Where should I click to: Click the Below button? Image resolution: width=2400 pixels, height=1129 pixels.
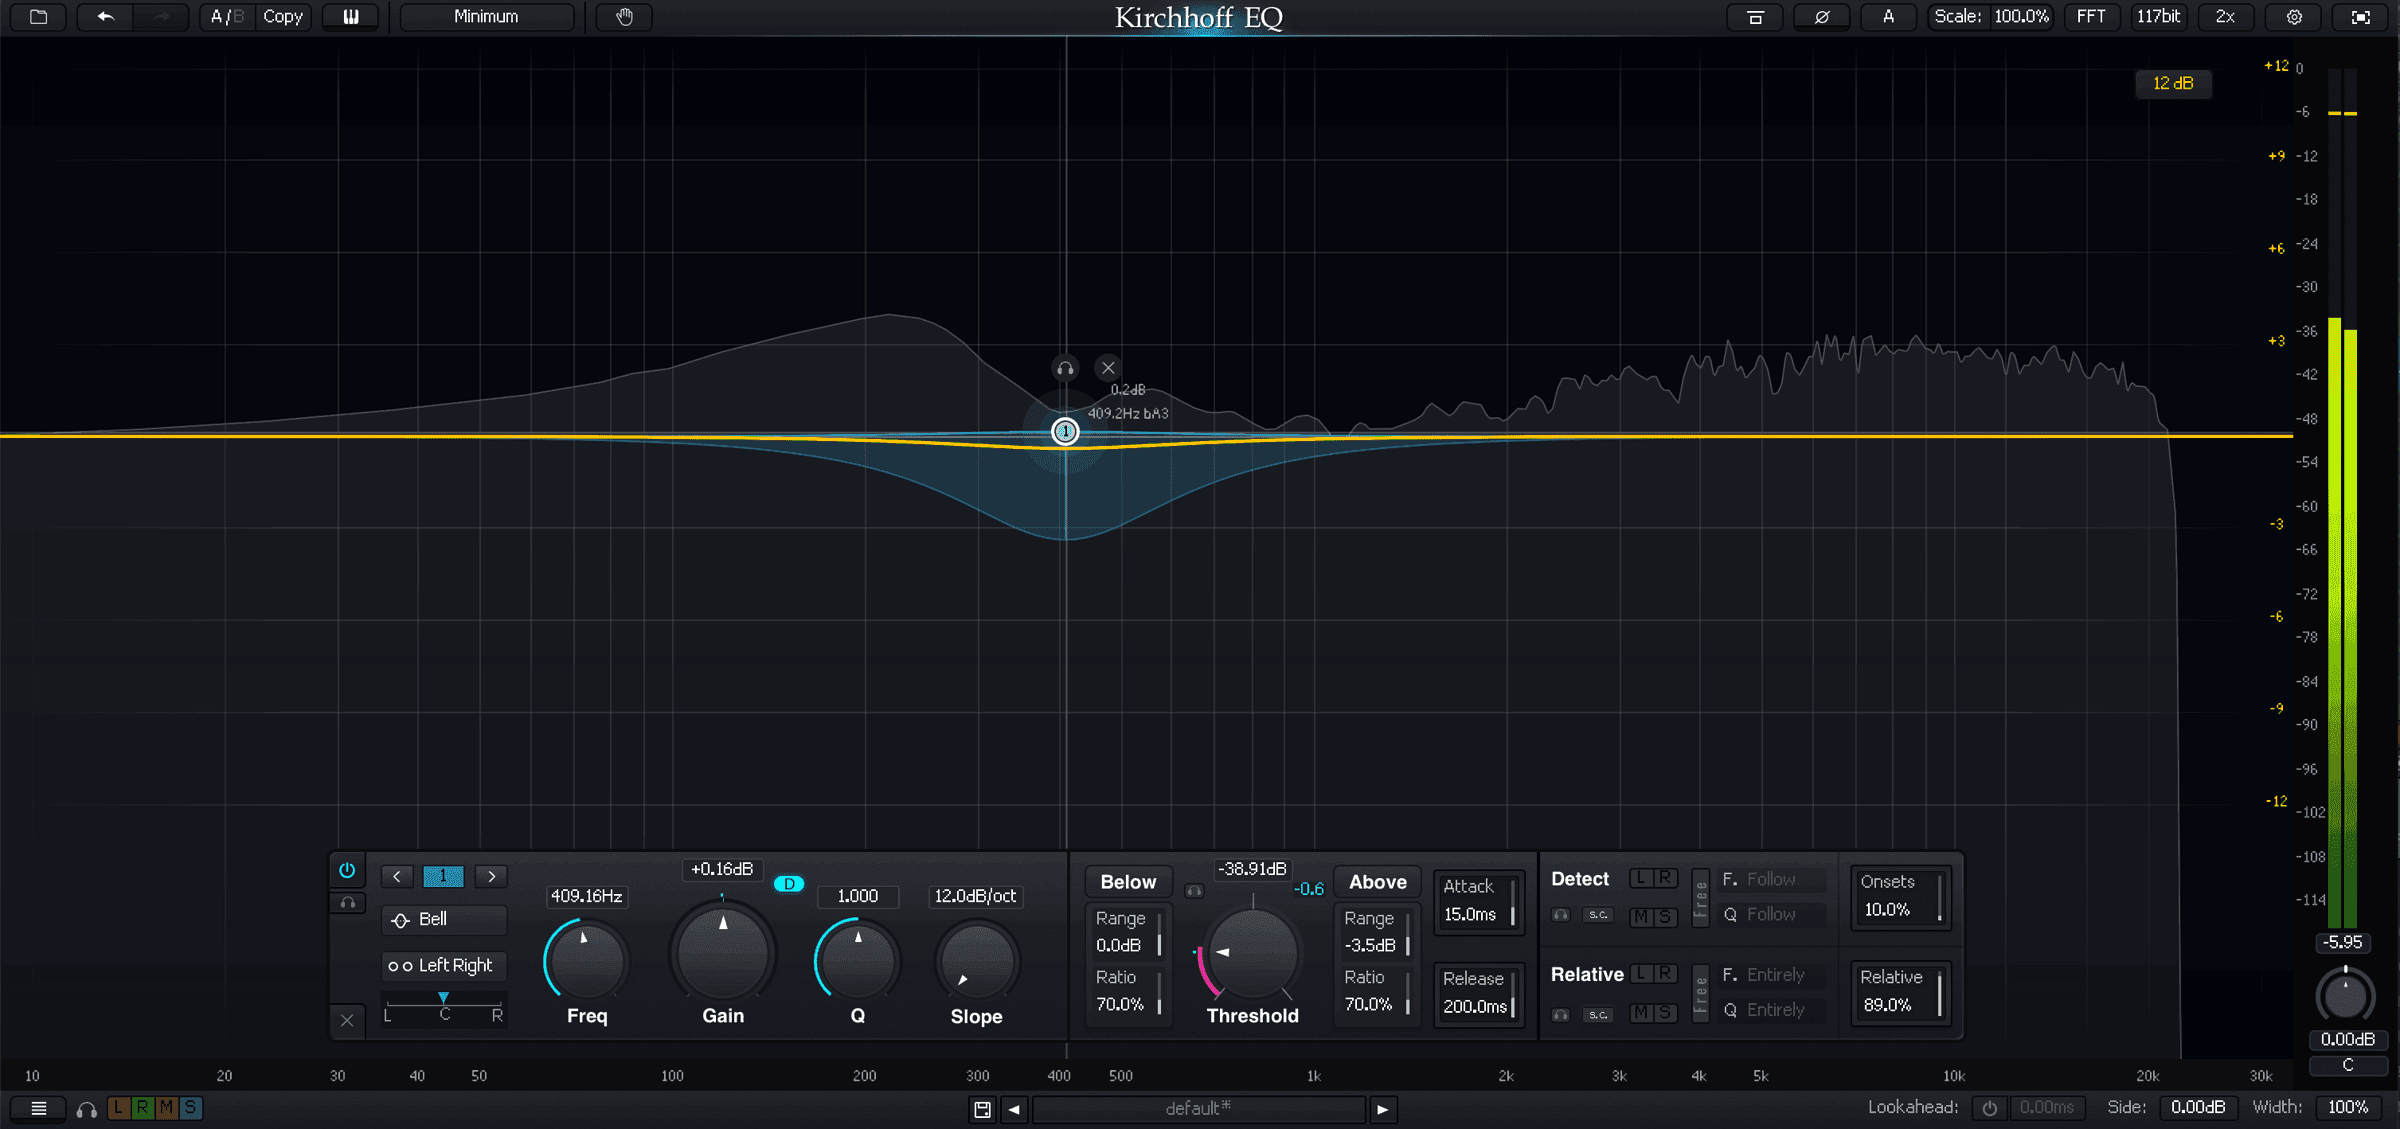tap(1128, 882)
